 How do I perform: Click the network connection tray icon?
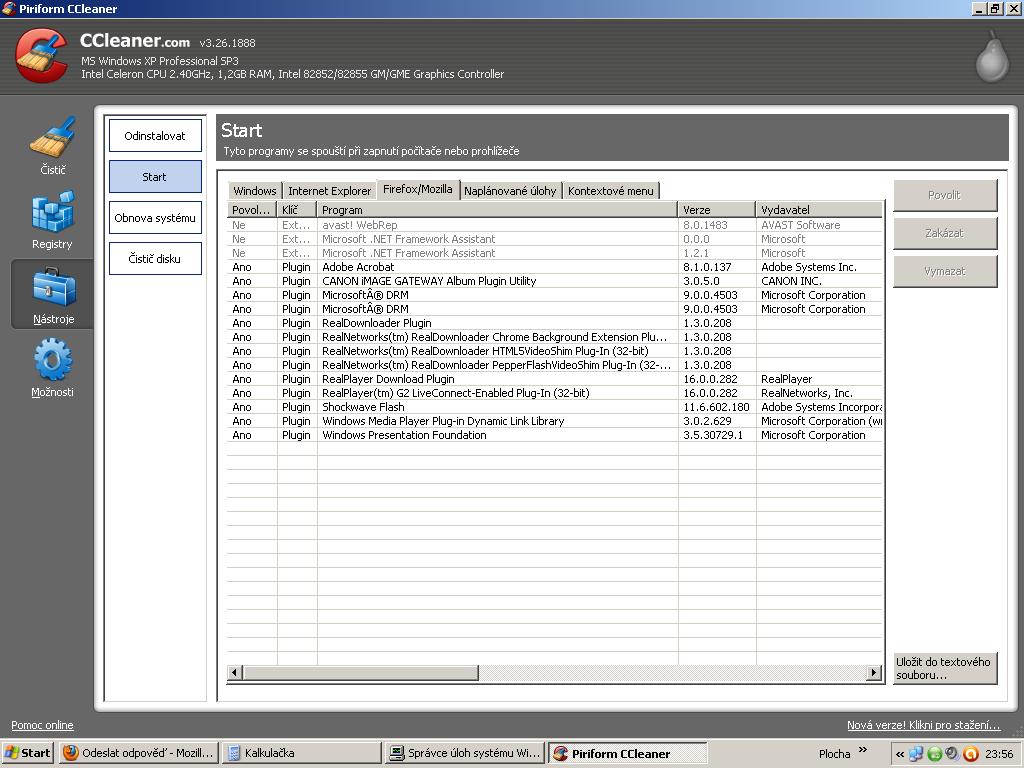click(x=916, y=754)
